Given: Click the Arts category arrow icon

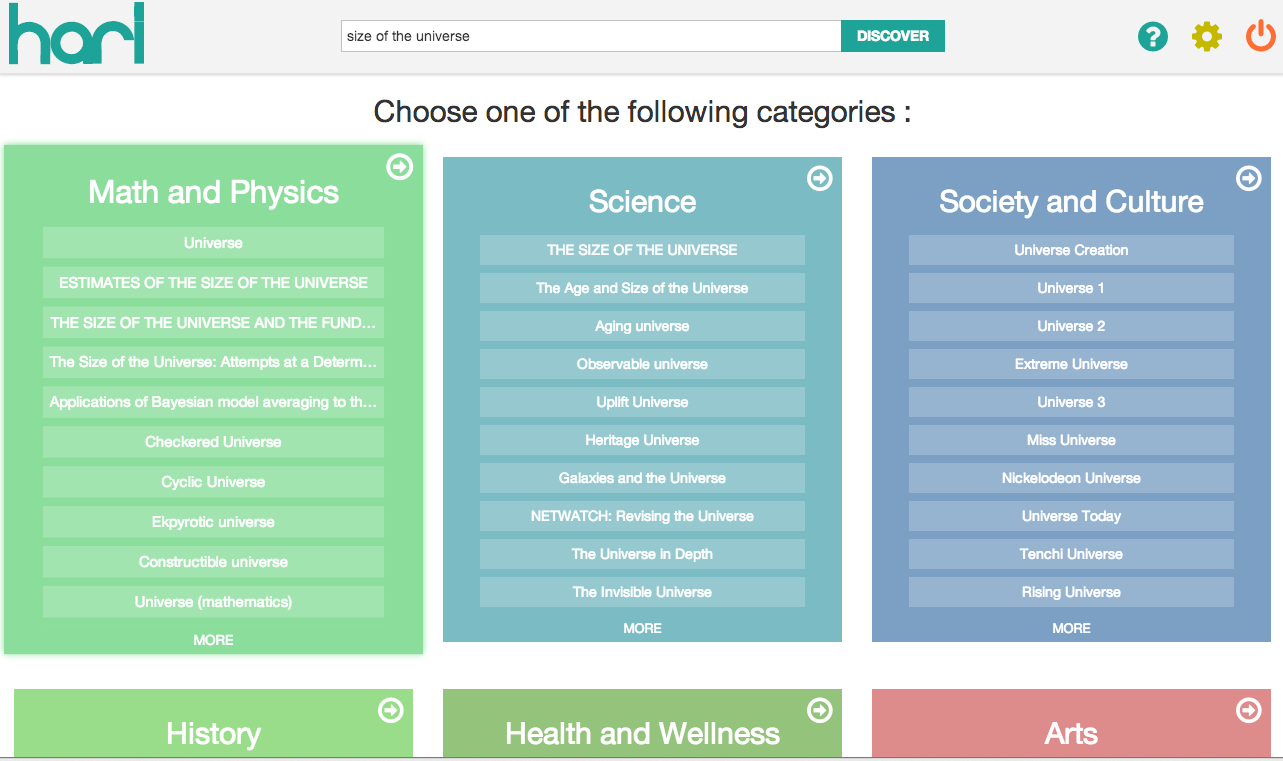Looking at the screenshot, I should click(x=1249, y=710).
